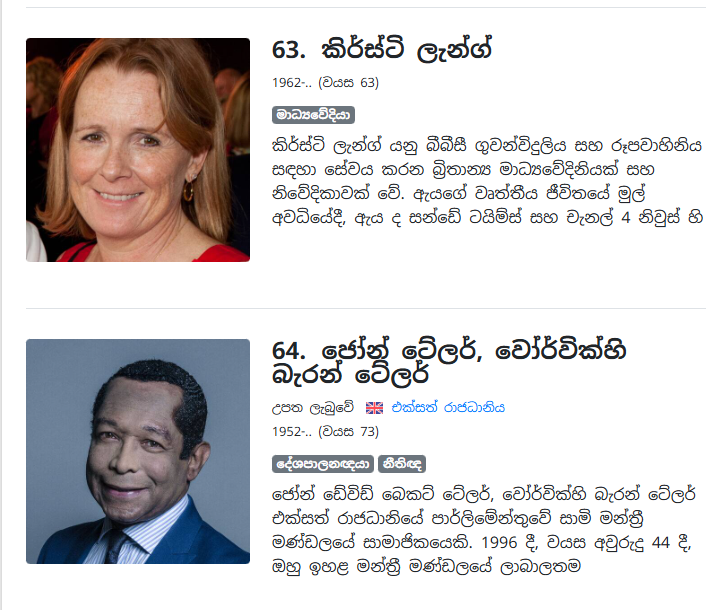Click the number 63. in heading
This screenshot has height=610, width=727.
(289, 50)
